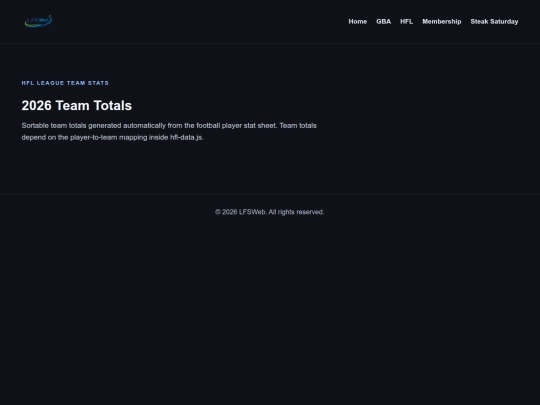Image resolution: width=540 pixels, height=405 pixels.
Task: Click the LFSWeb logo in header
Action: pos(38,21)
